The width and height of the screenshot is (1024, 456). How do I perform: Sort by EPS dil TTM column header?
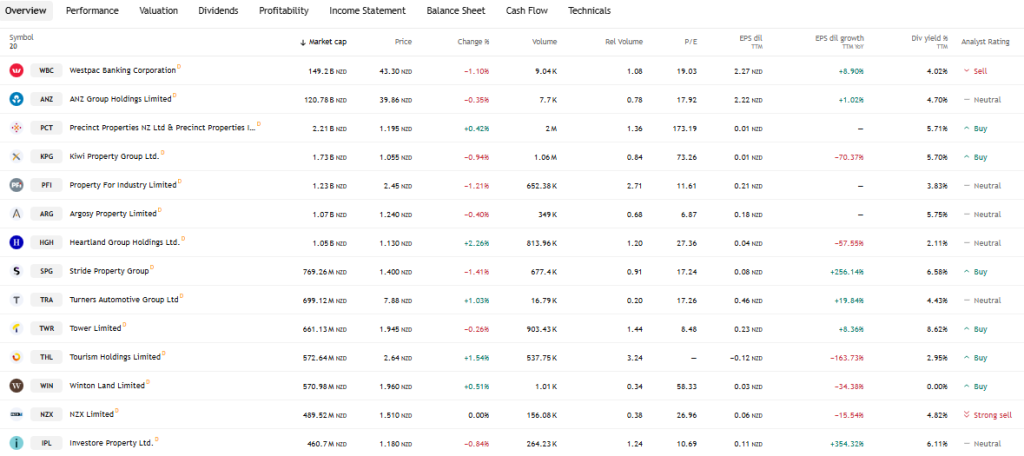750,42
